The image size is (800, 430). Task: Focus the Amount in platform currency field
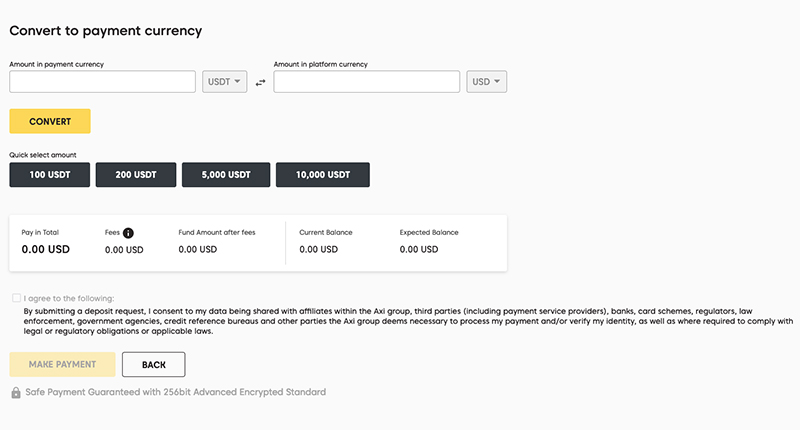click(x=367, y=82)
